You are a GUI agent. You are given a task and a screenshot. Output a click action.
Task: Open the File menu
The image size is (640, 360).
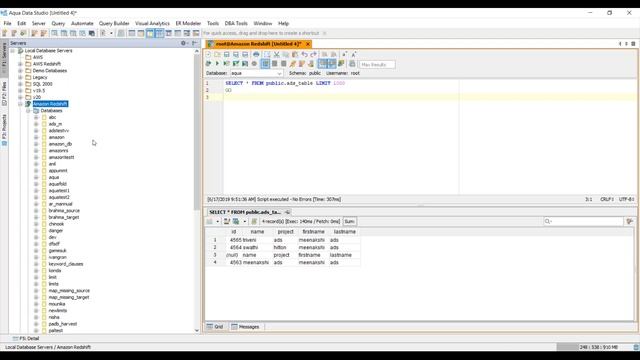click(x=7, y=23)
